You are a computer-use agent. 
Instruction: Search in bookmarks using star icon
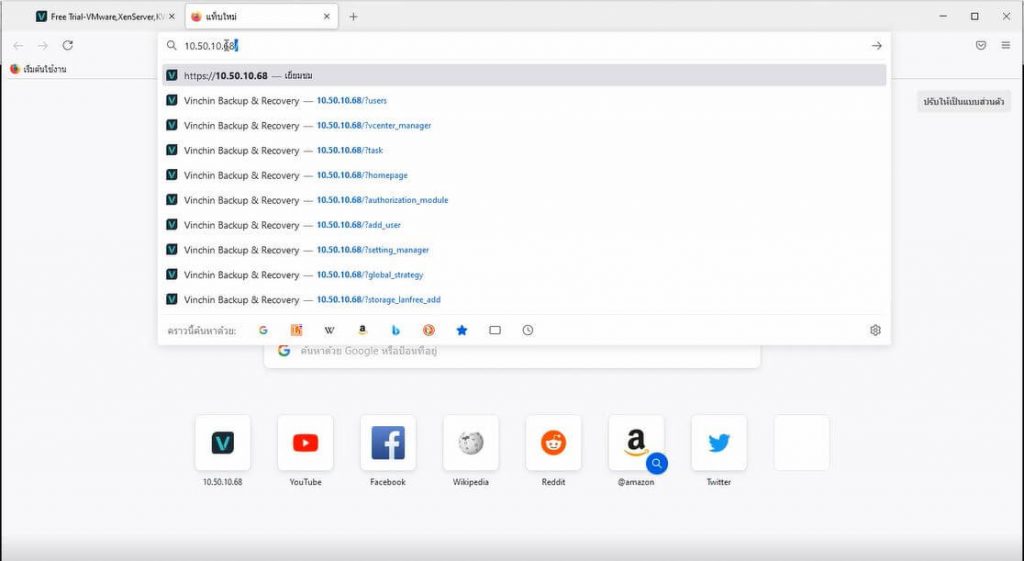click(x=462, y=330)
